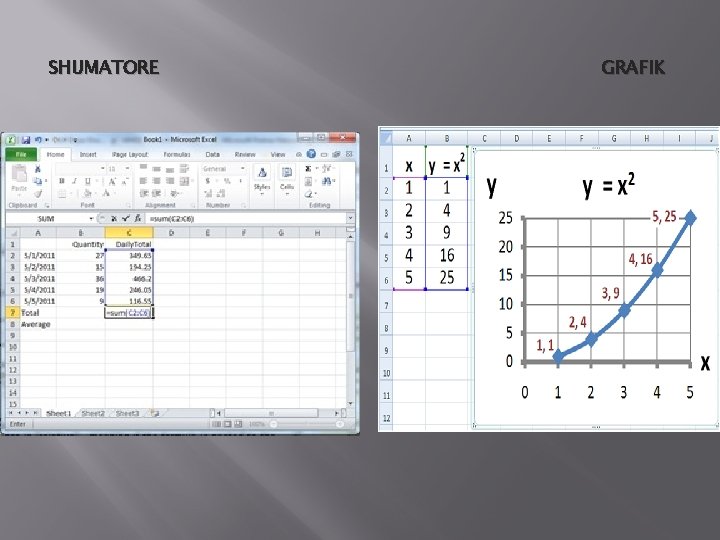Click the Font Color letter A icon
This screenshot has width=720, height=540.
coord(106,194)
